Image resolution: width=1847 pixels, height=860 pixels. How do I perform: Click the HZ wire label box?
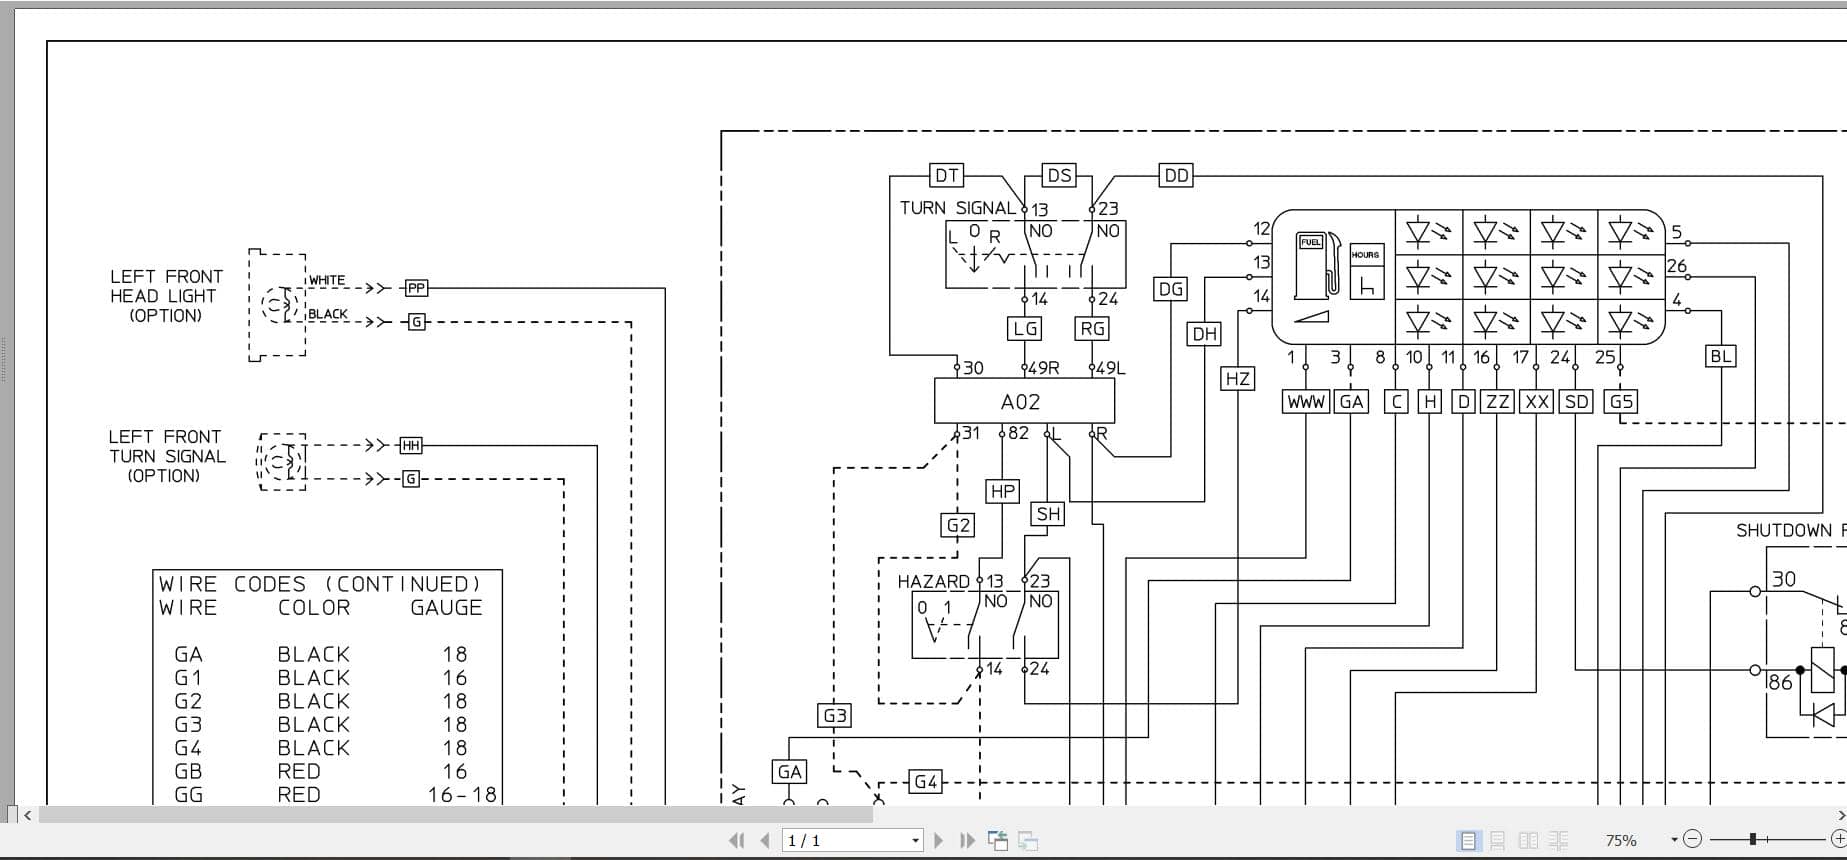point(1237,379)
